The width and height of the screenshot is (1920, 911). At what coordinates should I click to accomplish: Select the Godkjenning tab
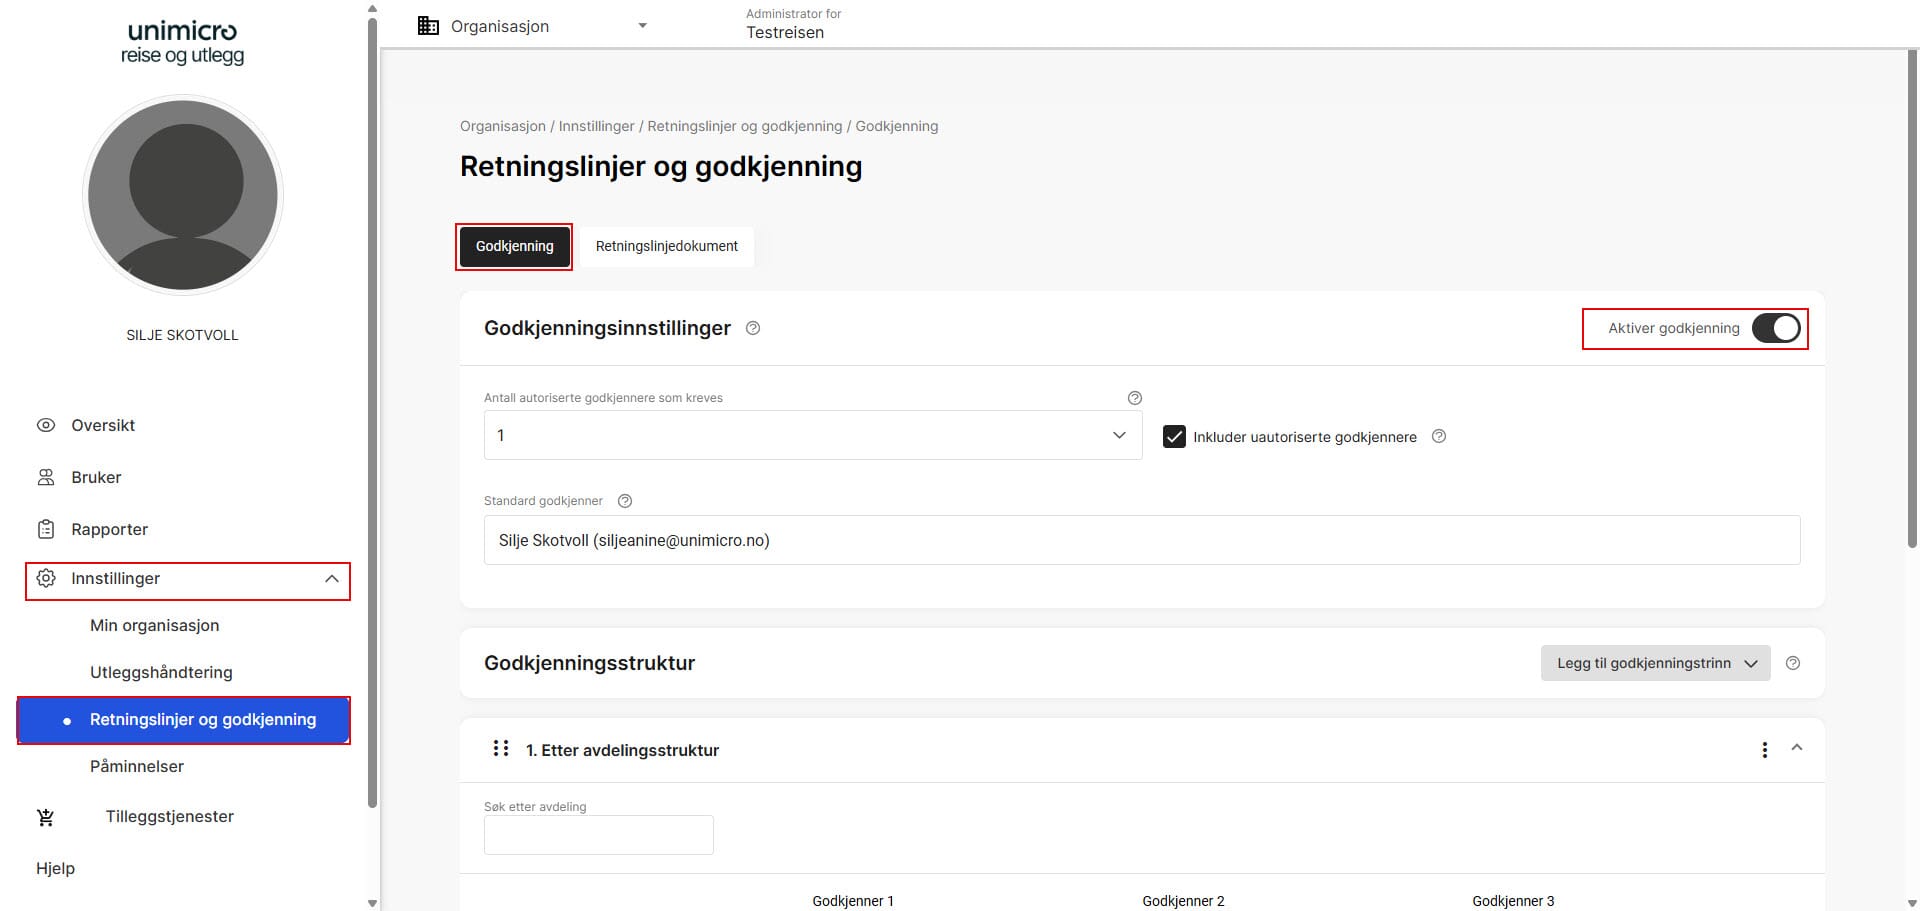[514, 246]
